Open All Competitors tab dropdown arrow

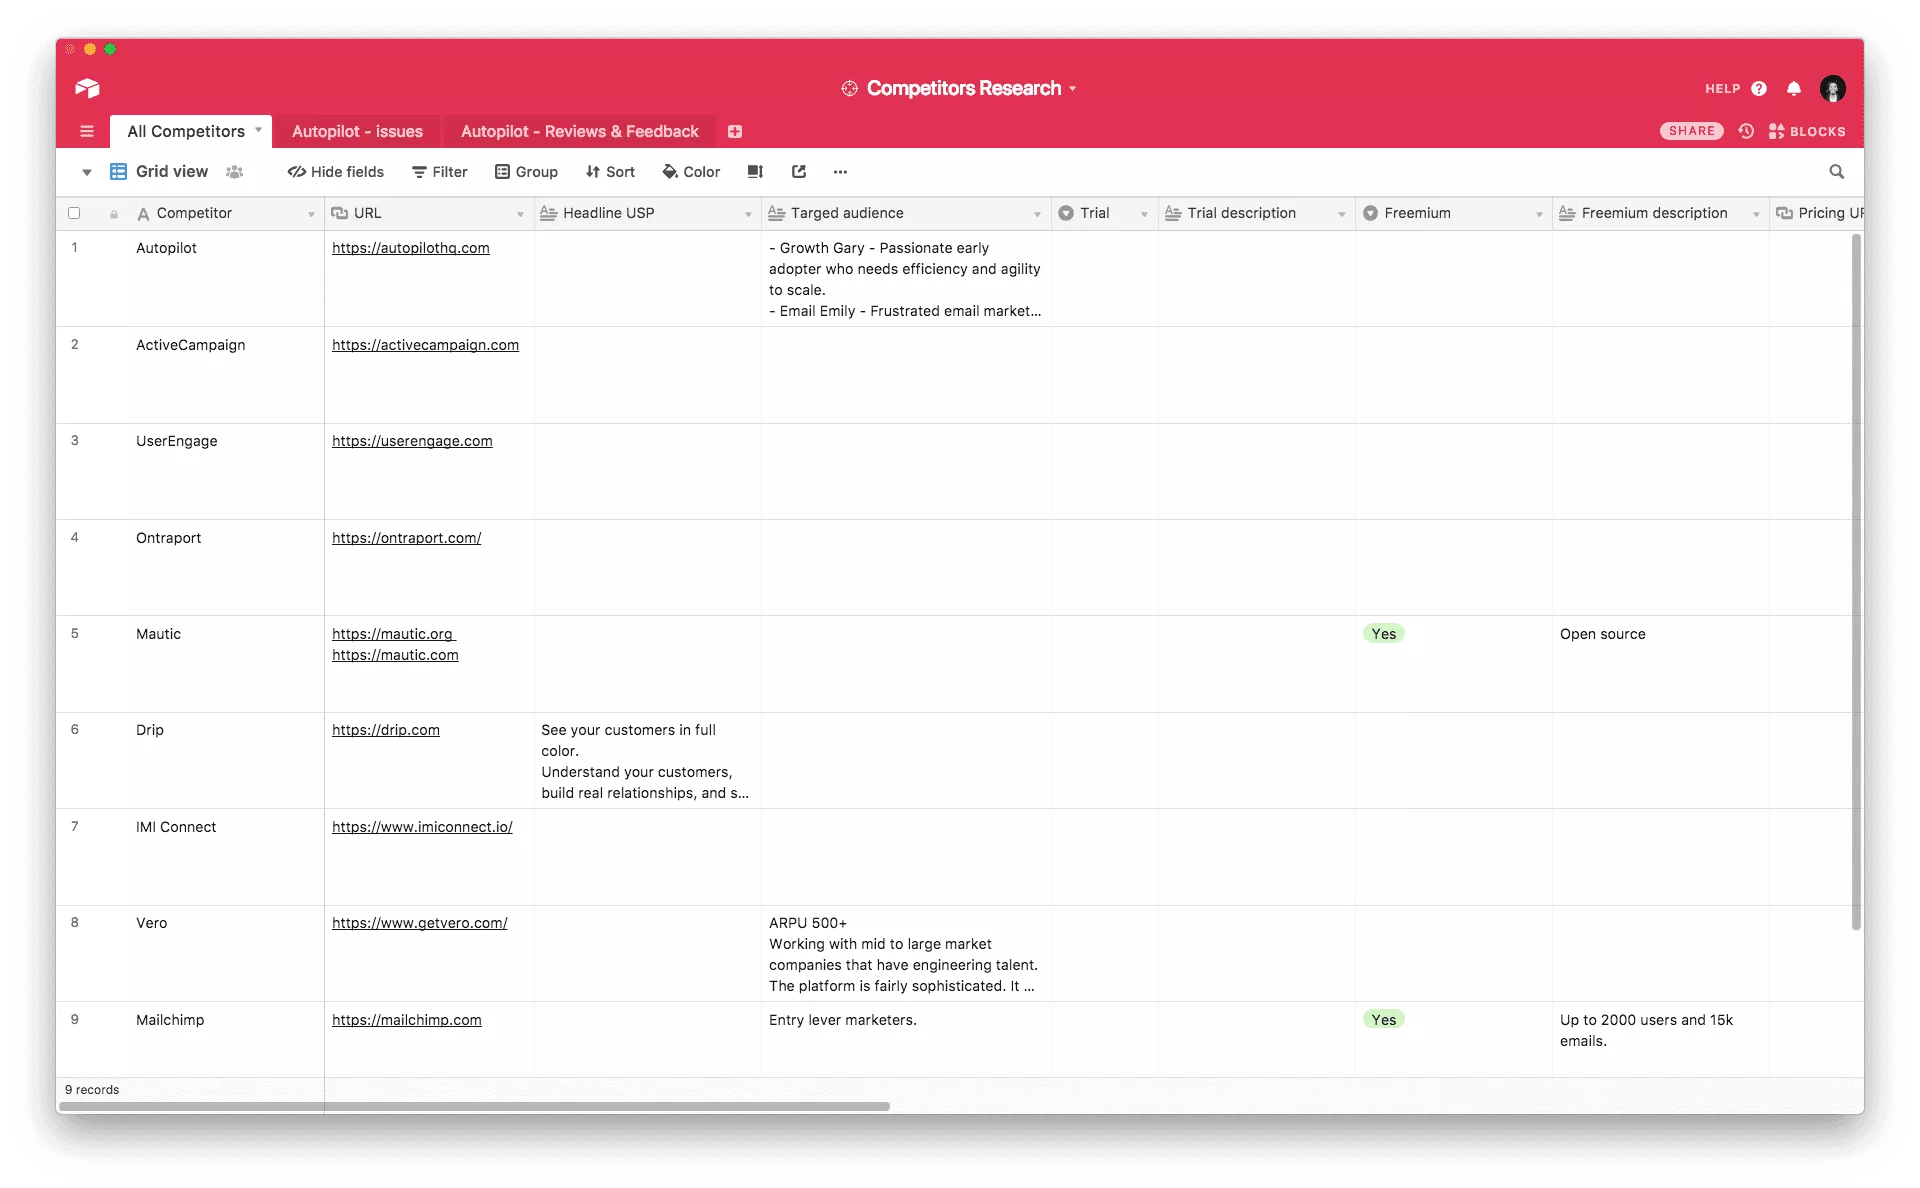click(x=258, y=130)
